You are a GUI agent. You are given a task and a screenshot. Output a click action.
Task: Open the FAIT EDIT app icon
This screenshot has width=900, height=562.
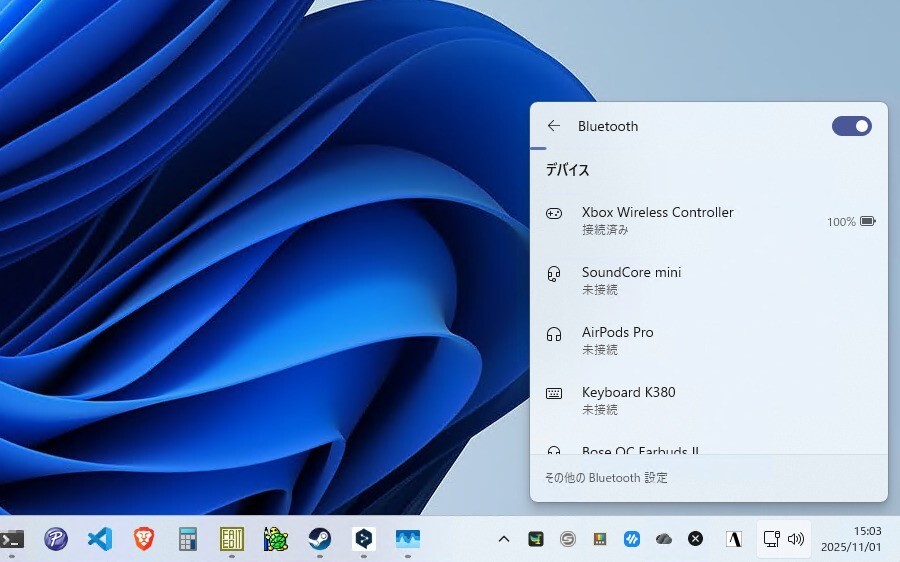click(232, 539)
